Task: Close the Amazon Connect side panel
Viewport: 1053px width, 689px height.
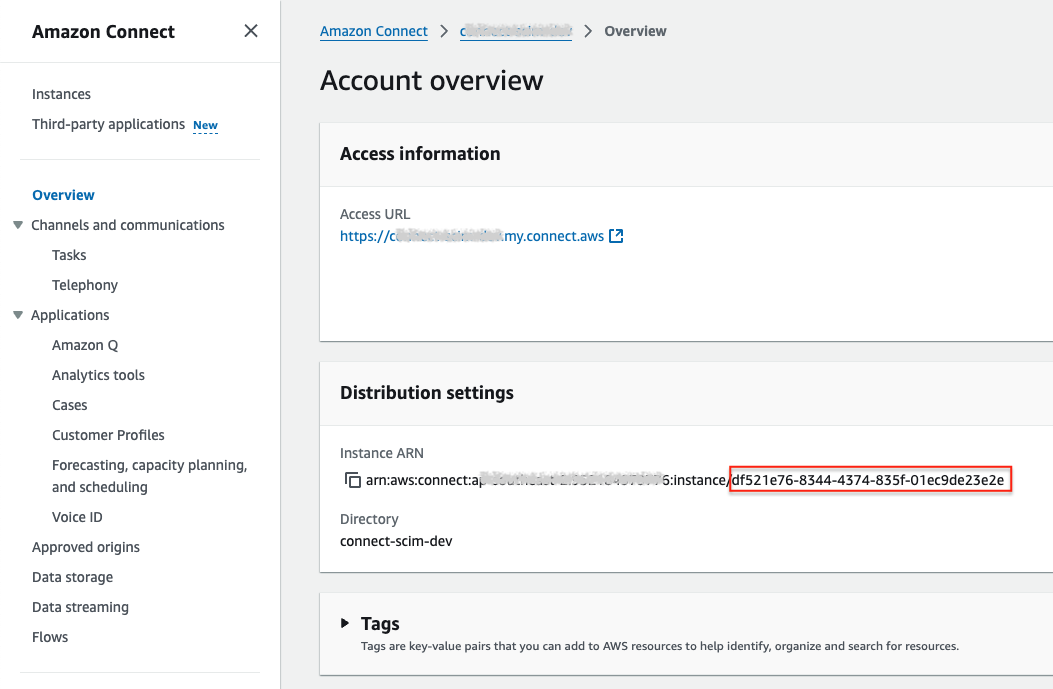Action: (x=251, y=31)
